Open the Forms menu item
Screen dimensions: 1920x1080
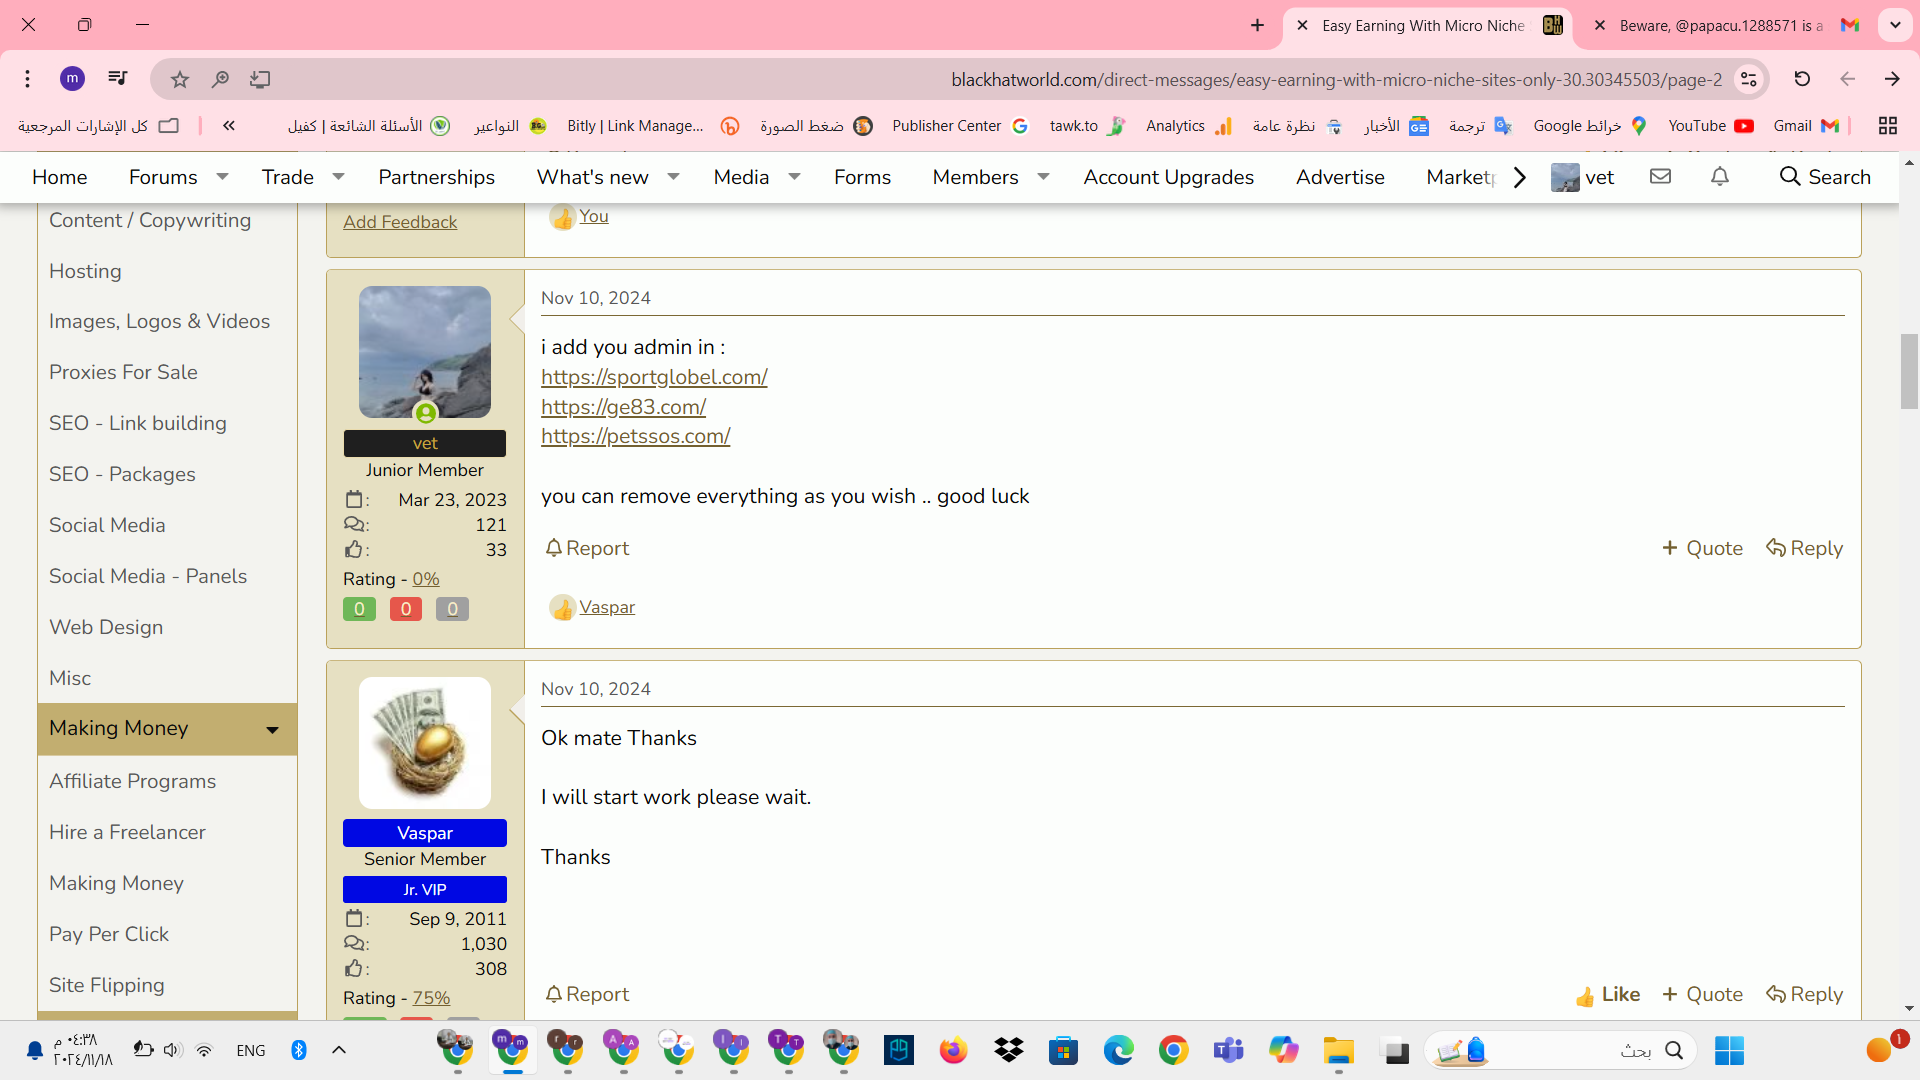(x=863, y=177)
